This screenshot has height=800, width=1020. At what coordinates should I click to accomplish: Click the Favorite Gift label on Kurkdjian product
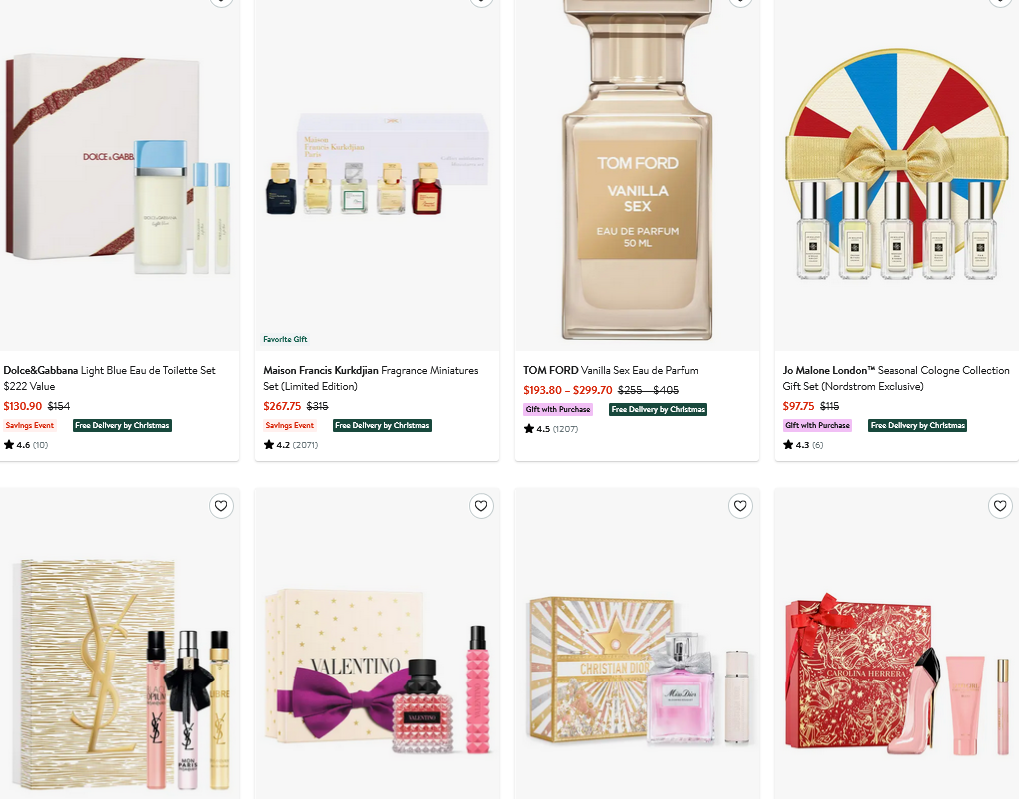(x=285, y=339)
